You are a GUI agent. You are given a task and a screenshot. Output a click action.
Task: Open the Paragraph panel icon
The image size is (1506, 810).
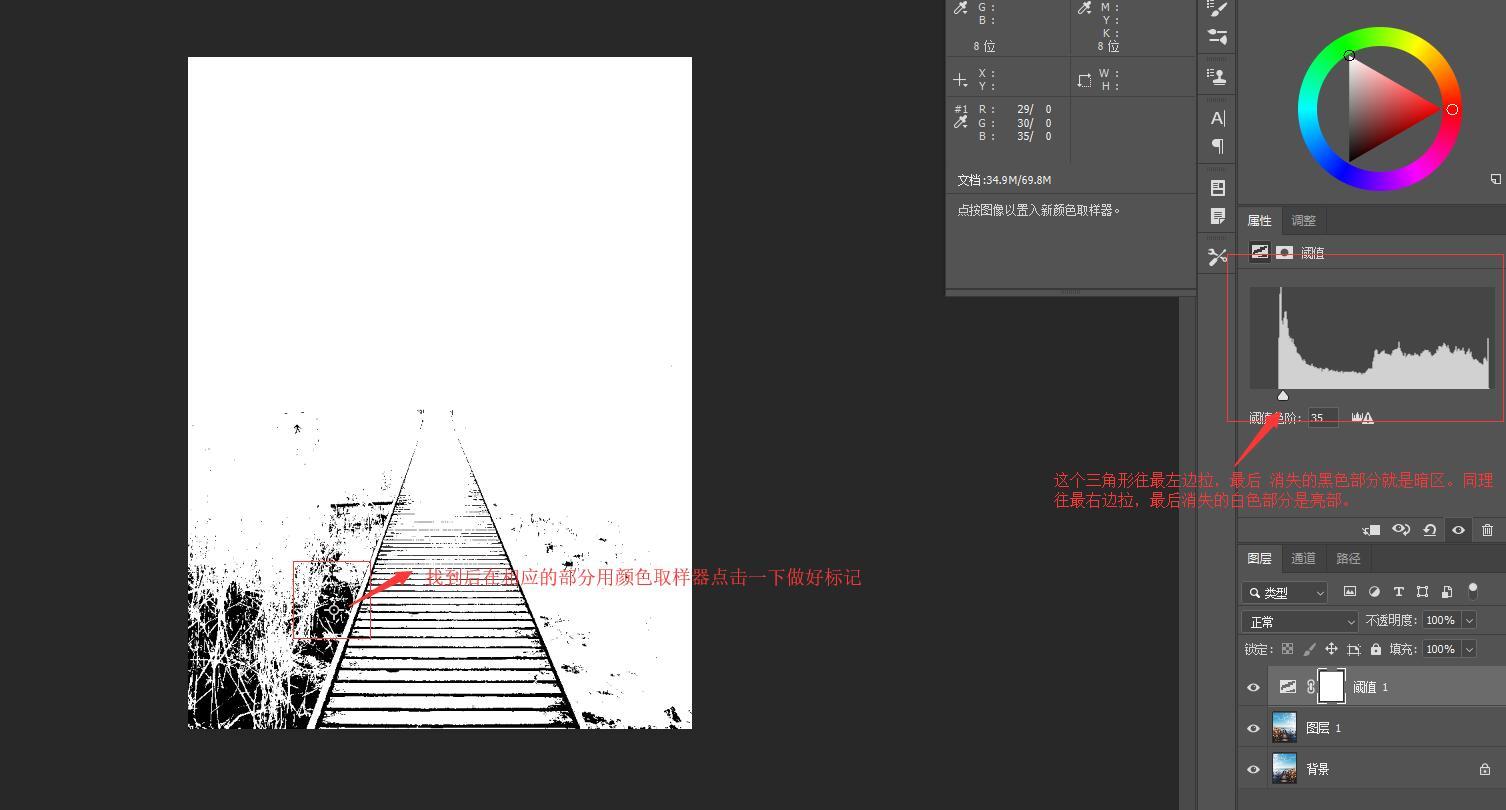point(1218,146)
